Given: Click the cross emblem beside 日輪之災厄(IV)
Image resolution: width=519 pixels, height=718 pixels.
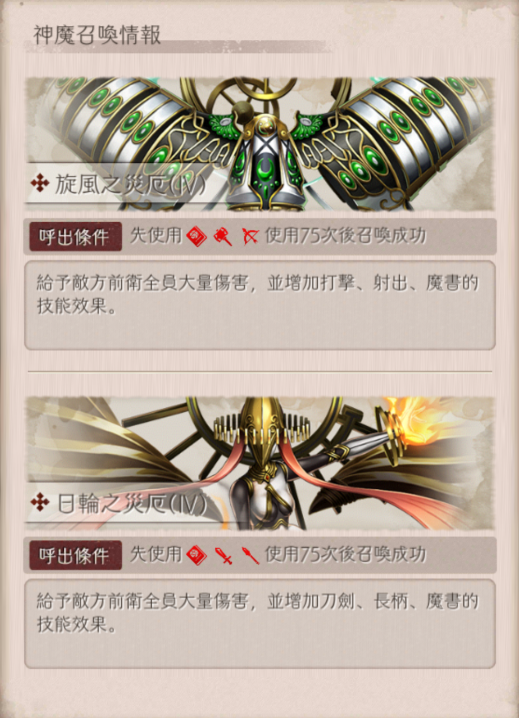Looking at the screenshot, I should (x=40, y=503).
